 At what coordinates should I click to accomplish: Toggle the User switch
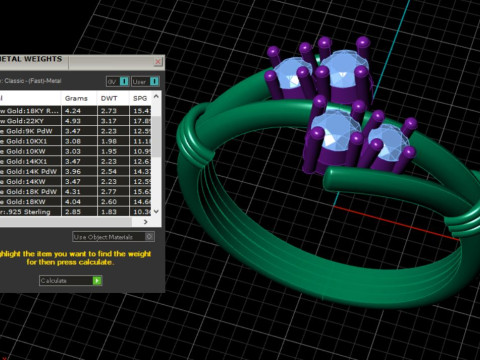pyautogui.click(x=145, y=81)
